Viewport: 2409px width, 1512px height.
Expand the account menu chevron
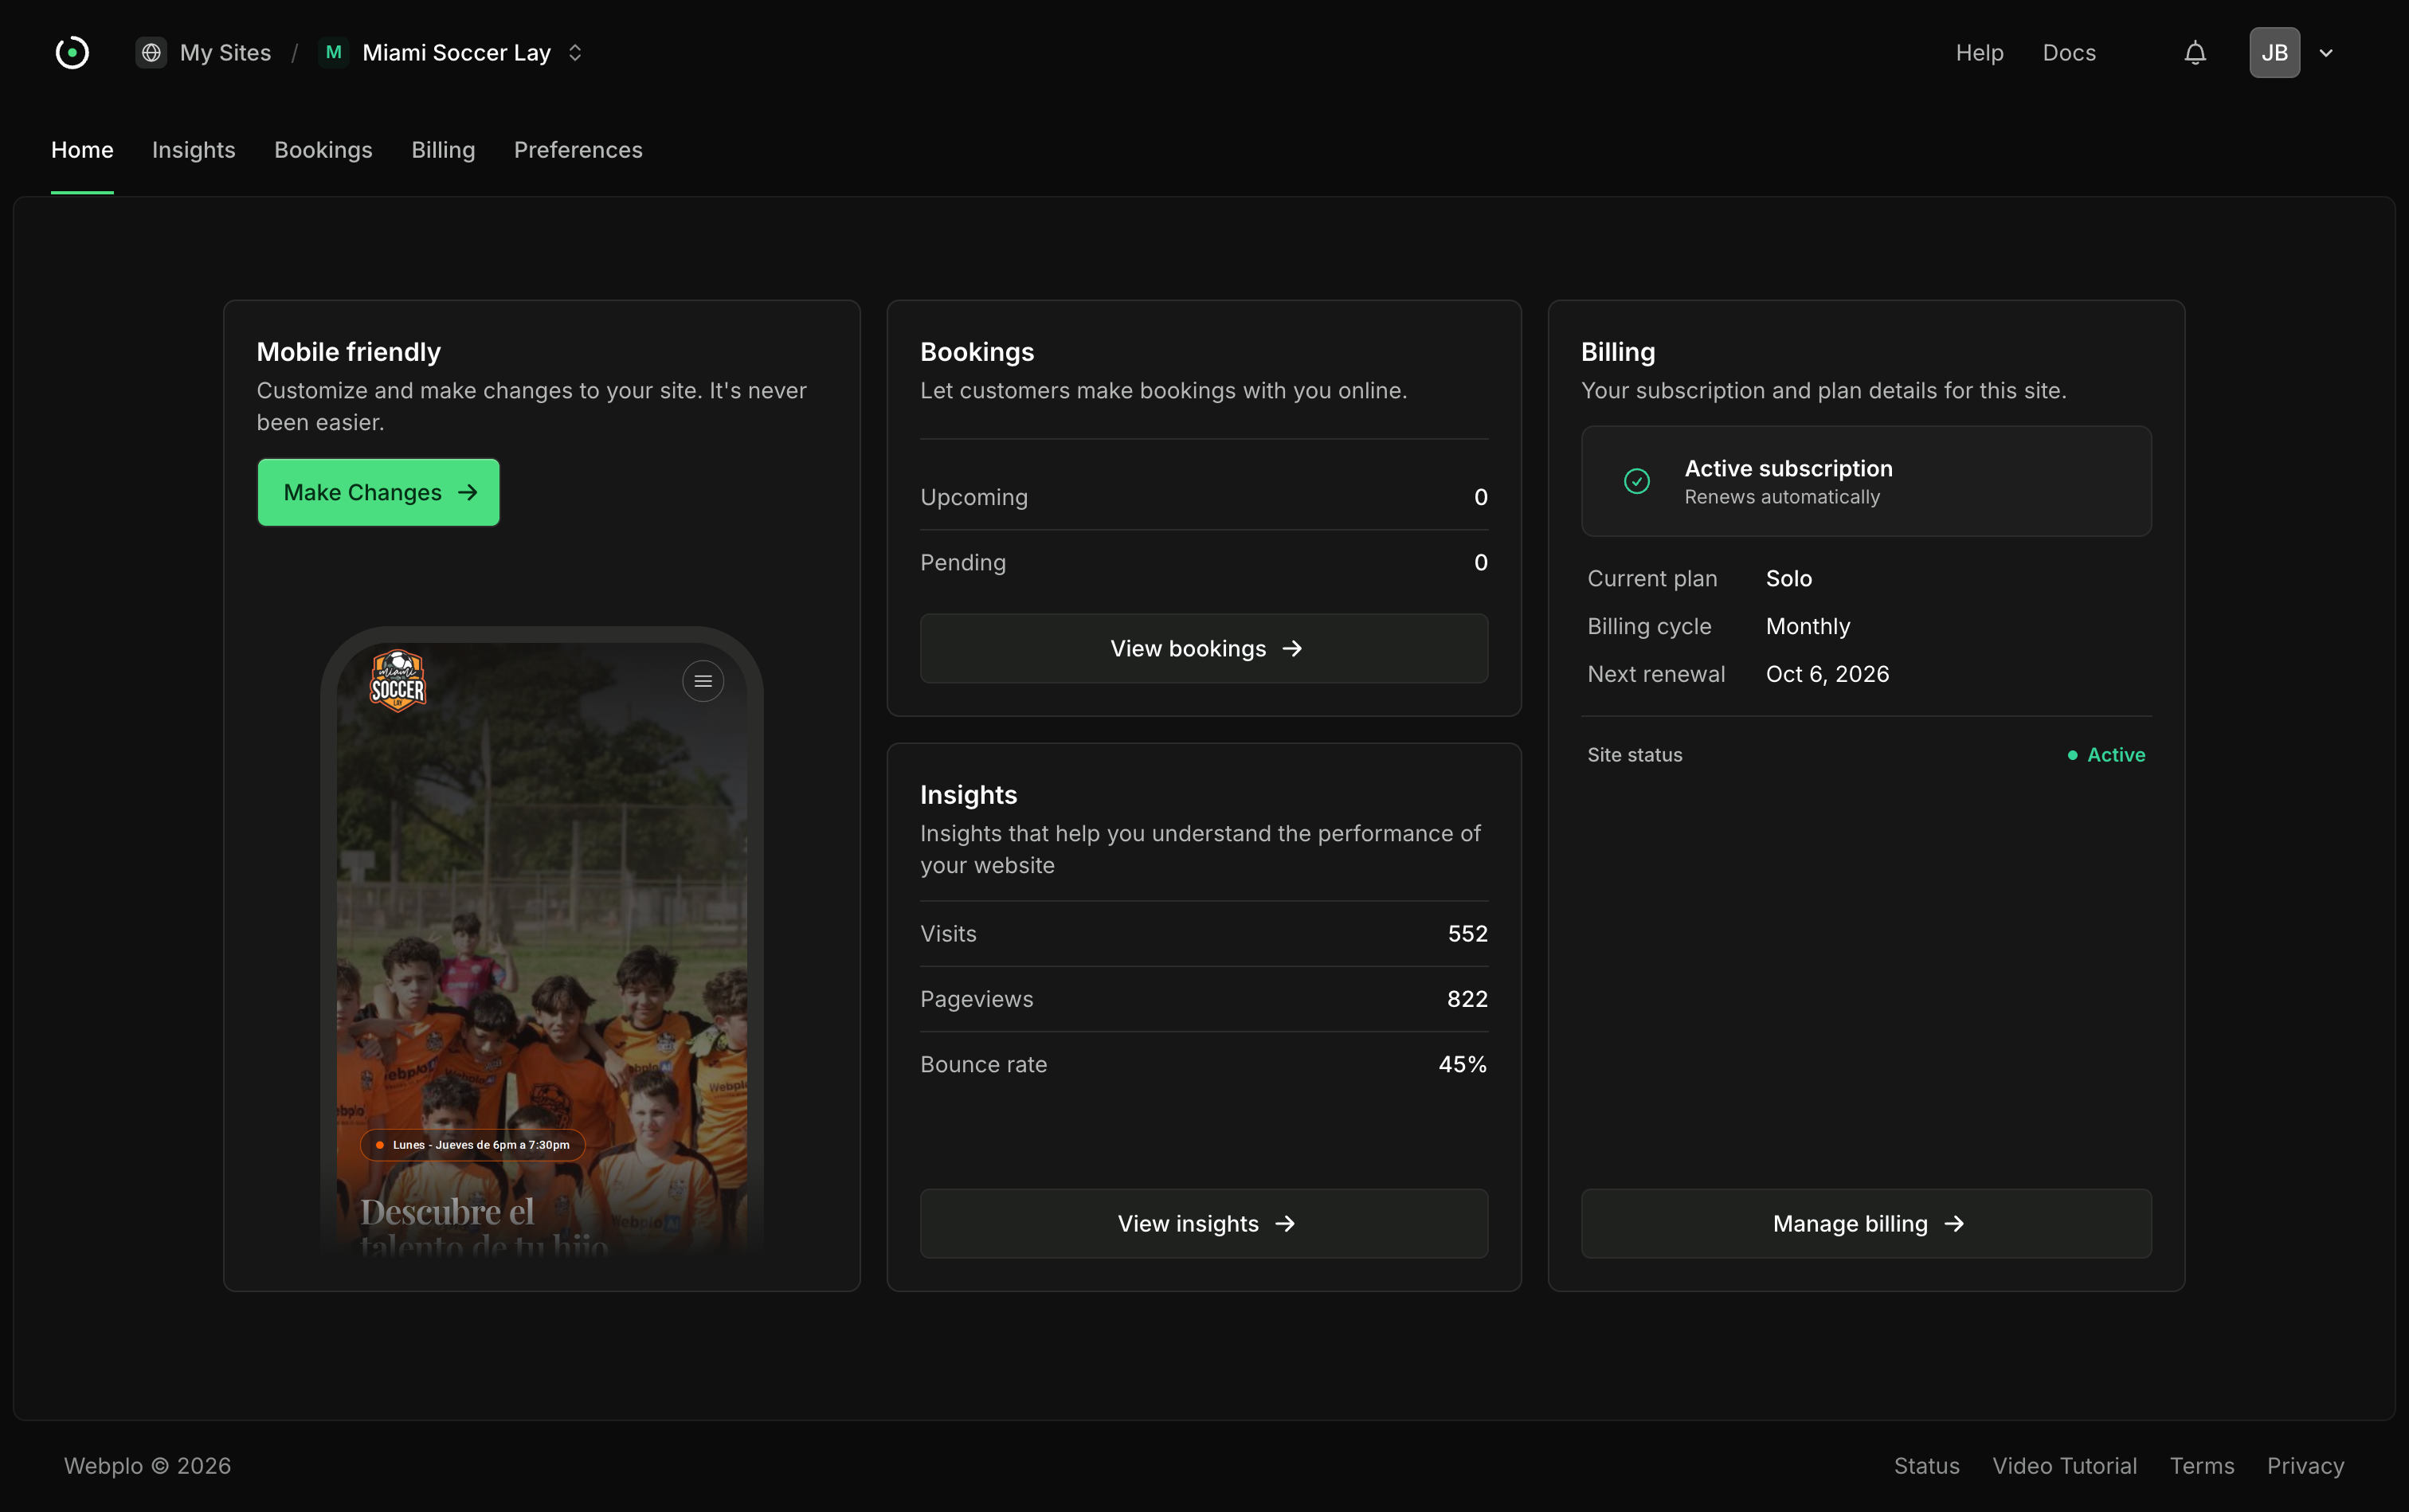[2326, 53]
